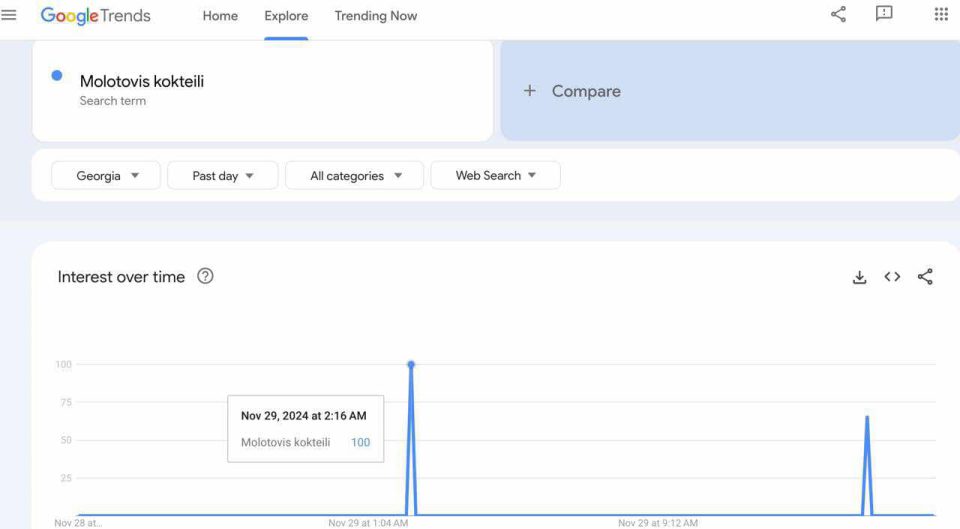Click the Google Trends logo
This screenshot has width=960, height=529.
pos(95,16)
